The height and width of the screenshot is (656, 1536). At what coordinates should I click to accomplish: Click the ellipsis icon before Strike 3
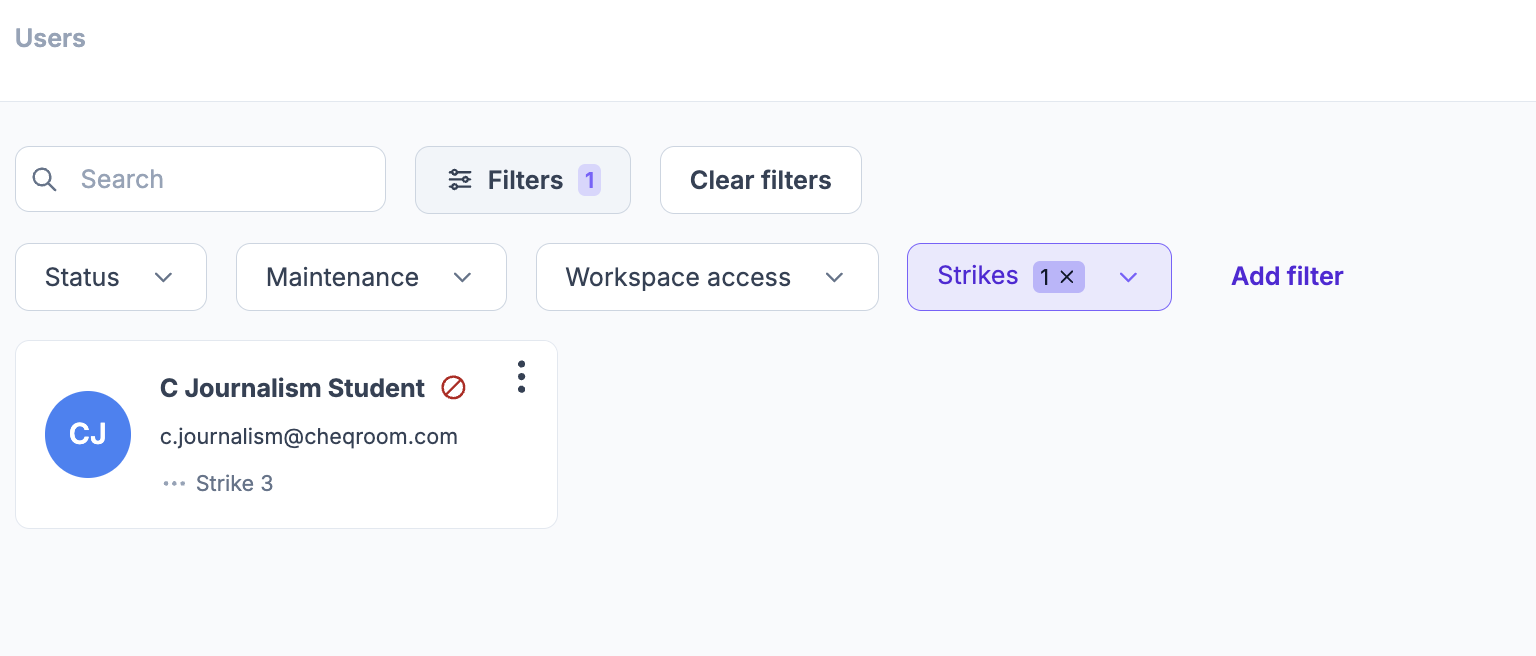[x=174, y=484]
